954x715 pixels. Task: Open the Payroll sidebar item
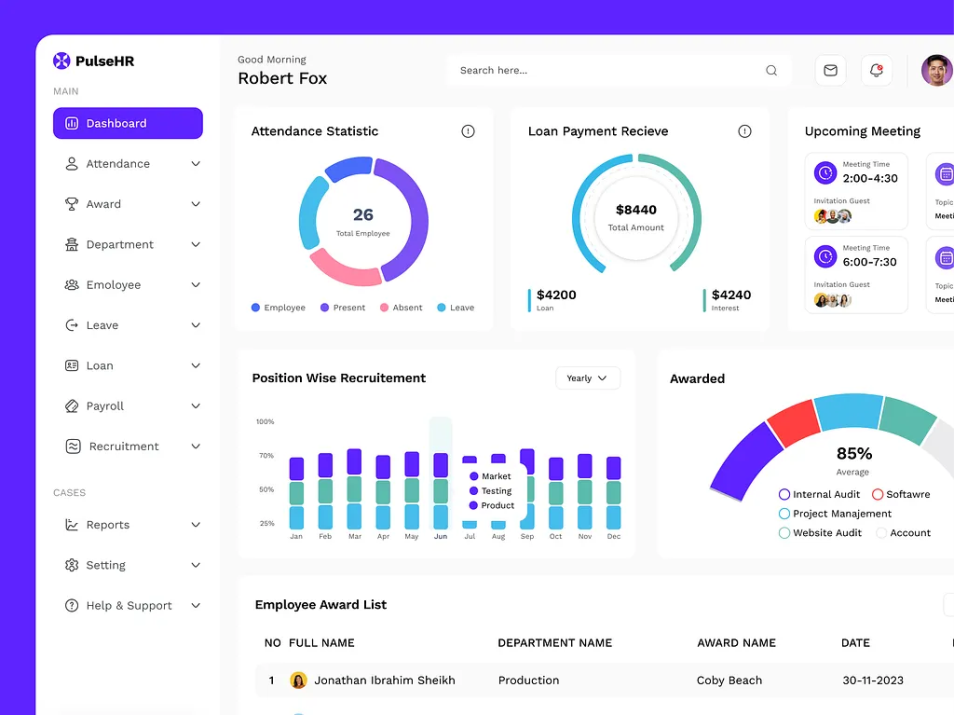pos(128,406)
